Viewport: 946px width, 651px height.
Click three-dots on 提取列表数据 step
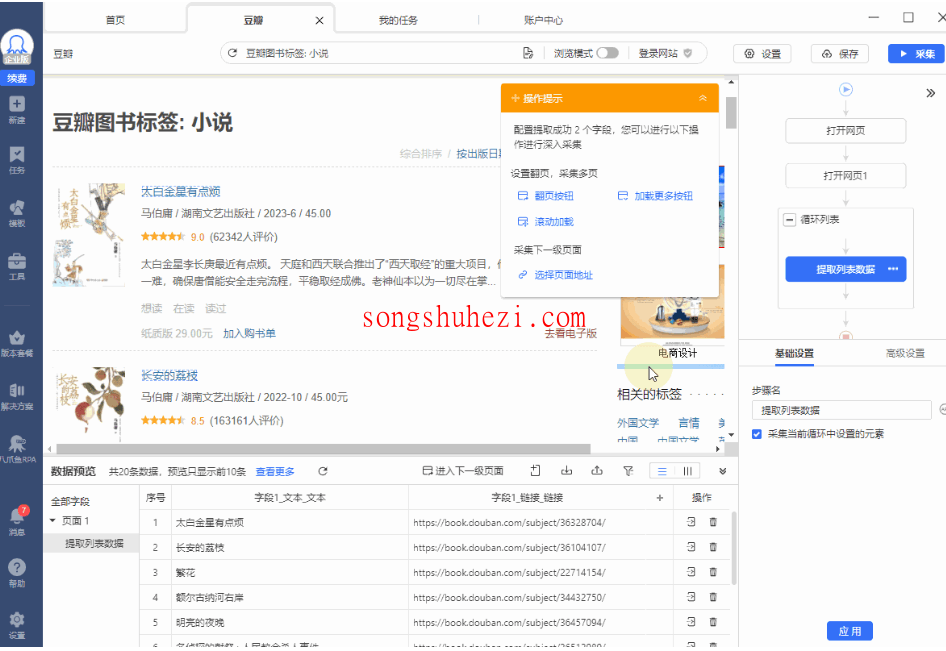[x=893, y=269]
